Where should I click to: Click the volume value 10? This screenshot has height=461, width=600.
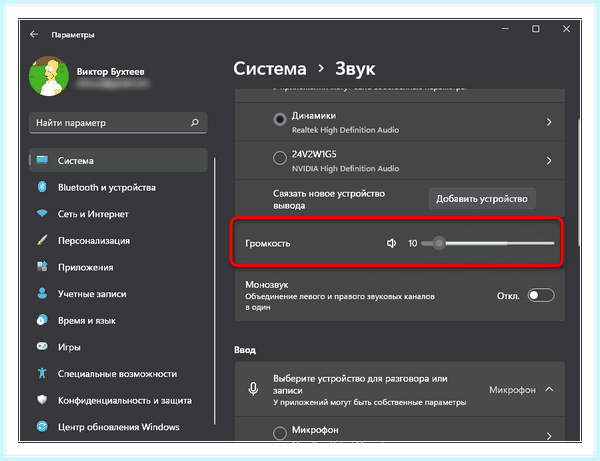coord(412,243)
